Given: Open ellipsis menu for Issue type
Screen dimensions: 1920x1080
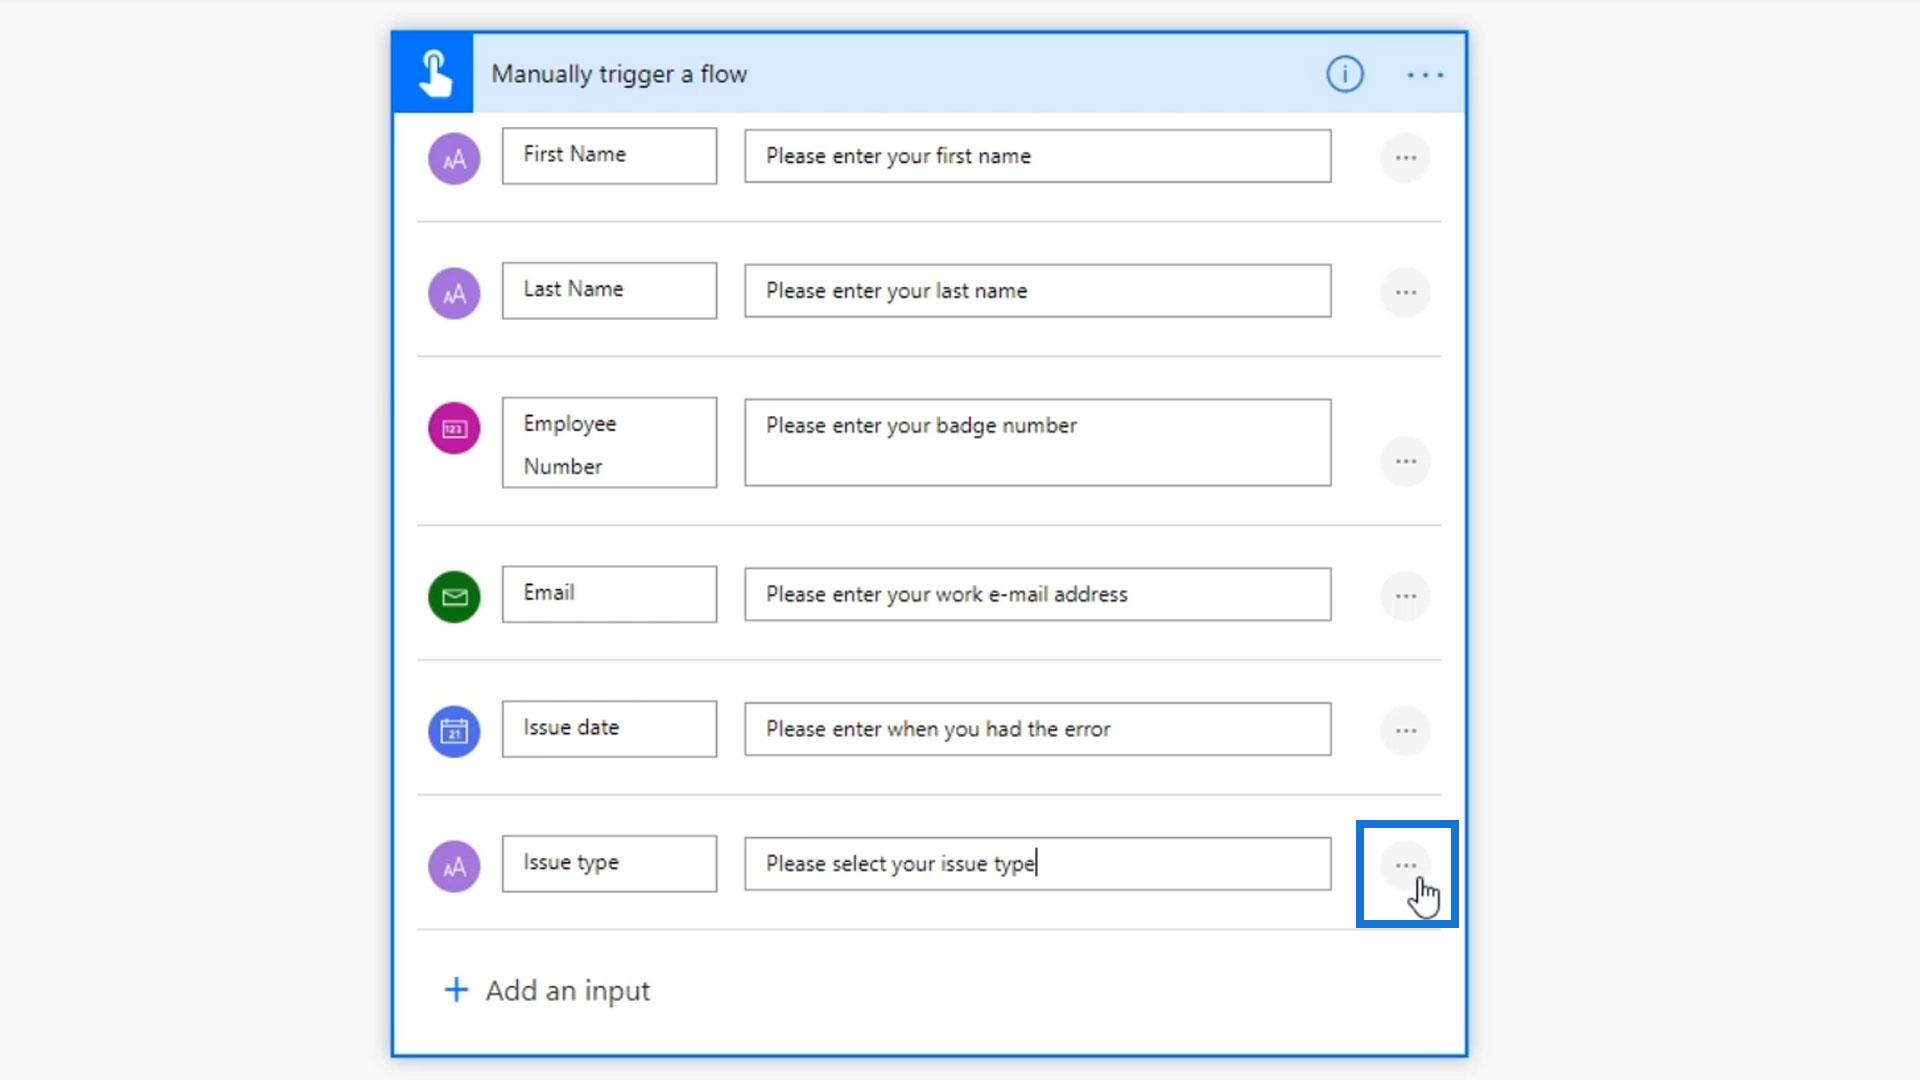Looking at the screenshot, I should tap(1405, 866).
